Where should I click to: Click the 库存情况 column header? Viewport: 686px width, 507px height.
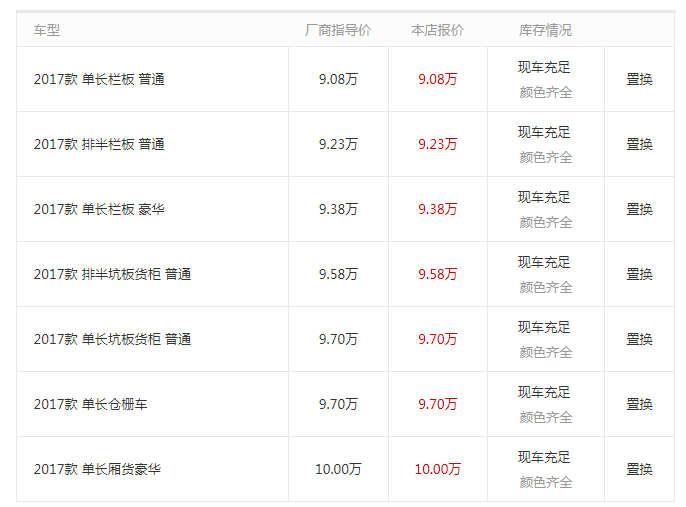pyautogui.click(x=545, y=30)
